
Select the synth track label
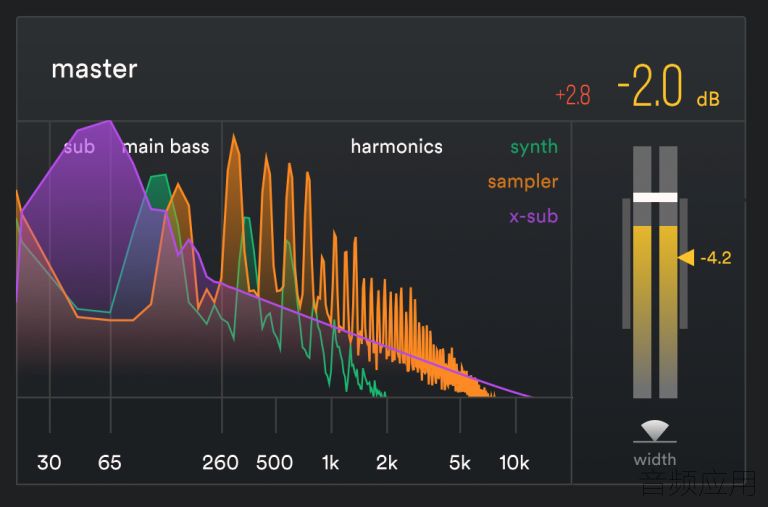534,147
